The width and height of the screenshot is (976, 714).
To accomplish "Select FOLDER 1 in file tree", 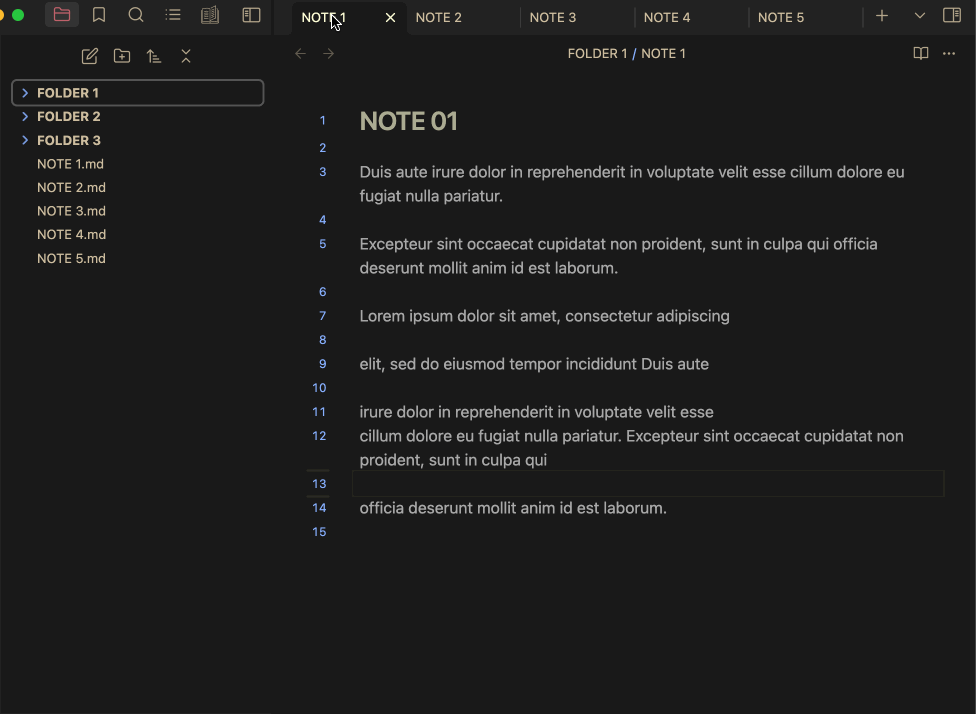I will pyautogui.click(x=138, y=93).
